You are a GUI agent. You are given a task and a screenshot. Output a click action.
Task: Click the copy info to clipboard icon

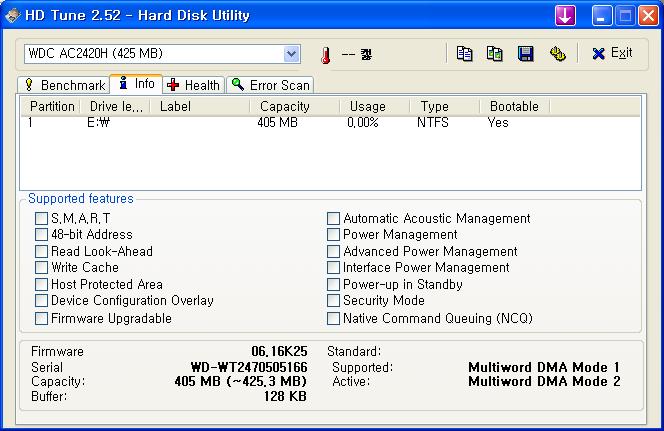pyautogui.click(x=465, y=54)
